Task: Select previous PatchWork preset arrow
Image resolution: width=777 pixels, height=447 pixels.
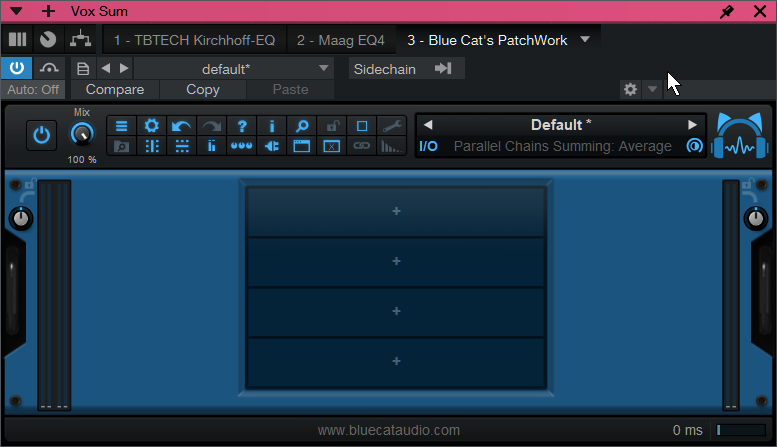Action: pyautogui.click(x=428, y=125)
